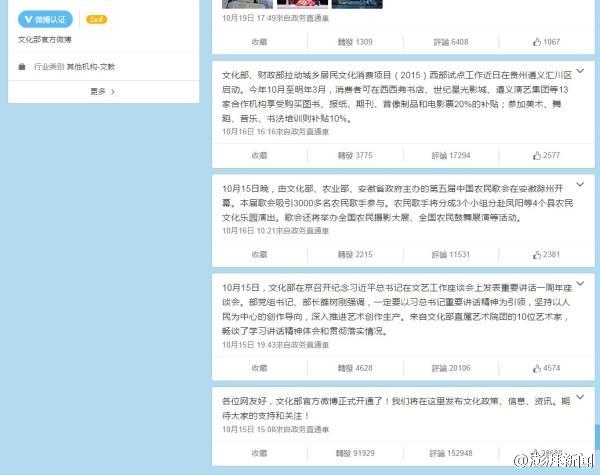Open 转发 3775 repost panel

click(x=354, y=155)
